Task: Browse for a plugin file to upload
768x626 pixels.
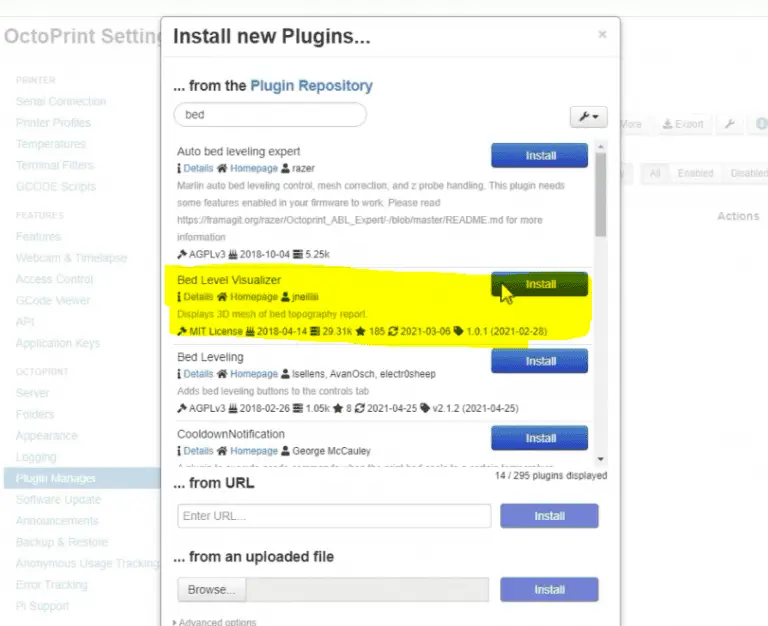Action: click(211, 590)
